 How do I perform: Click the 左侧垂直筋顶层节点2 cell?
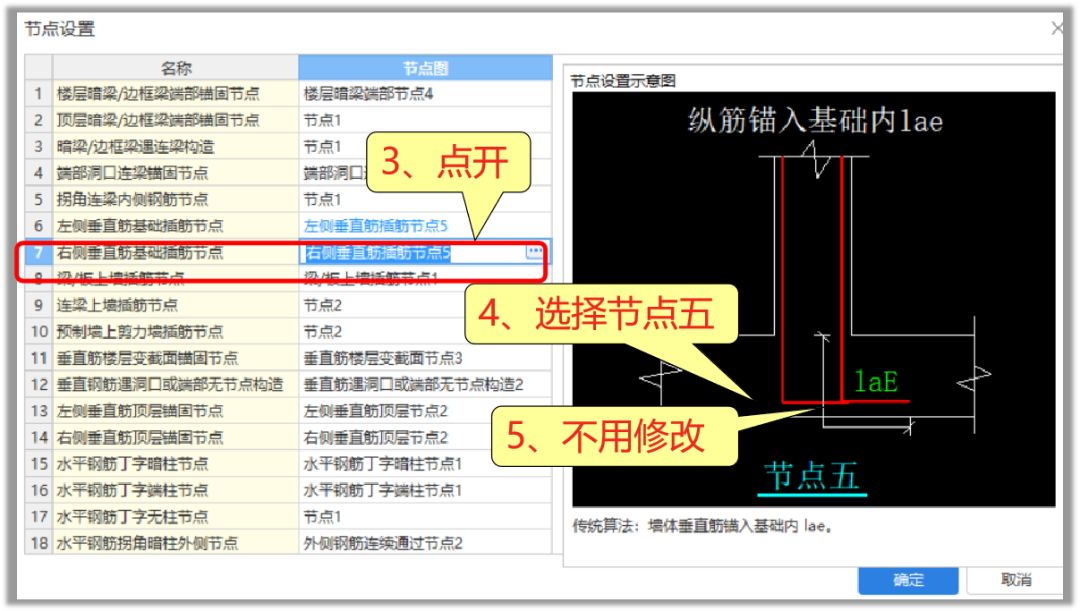coord(425,411)
